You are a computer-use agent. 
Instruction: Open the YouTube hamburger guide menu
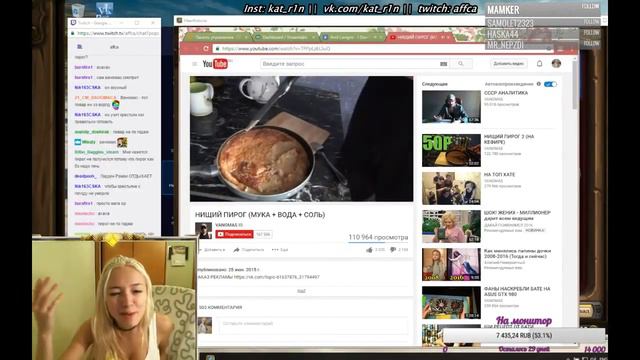[x=194, y=64]
